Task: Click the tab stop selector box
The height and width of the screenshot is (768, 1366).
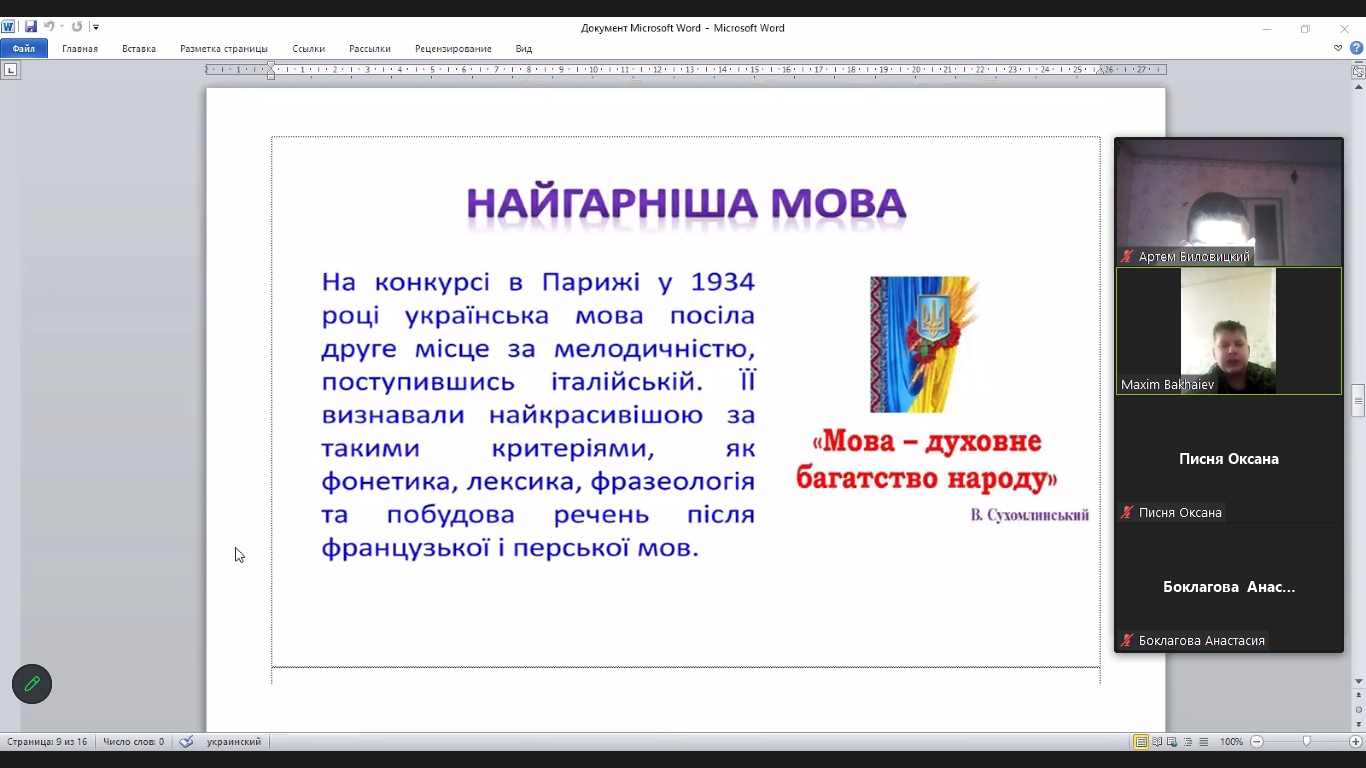Action: click(x=10, y=70)
